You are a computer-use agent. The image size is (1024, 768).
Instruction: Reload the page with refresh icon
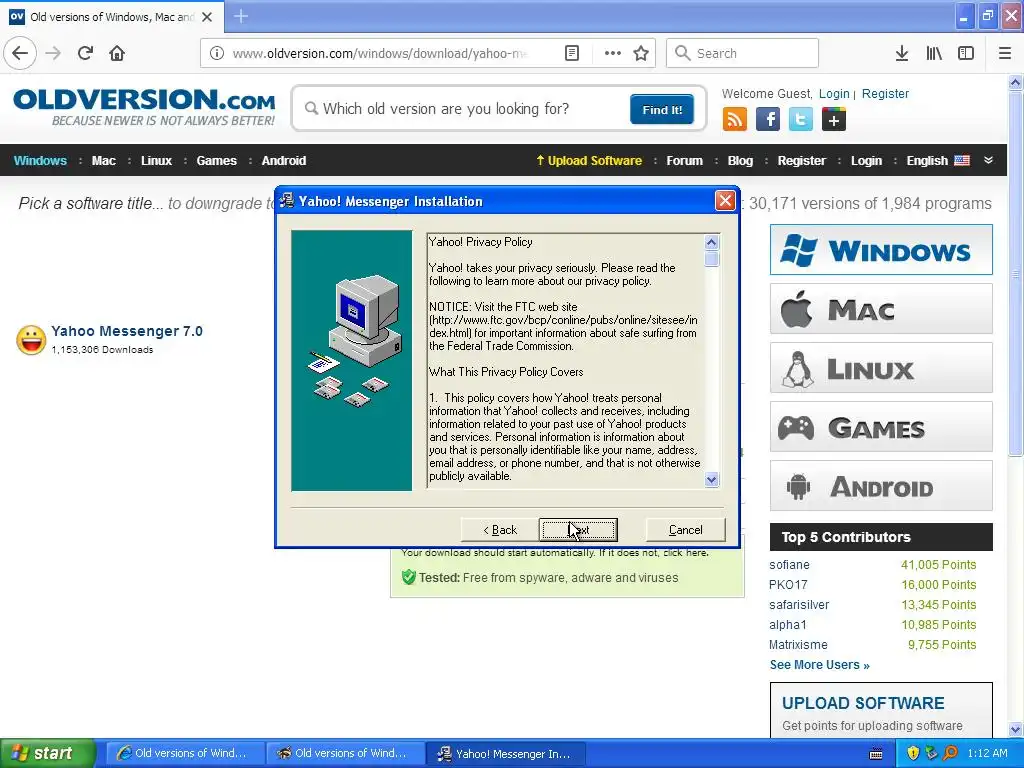pyautogui.click(x=86, y=53)
